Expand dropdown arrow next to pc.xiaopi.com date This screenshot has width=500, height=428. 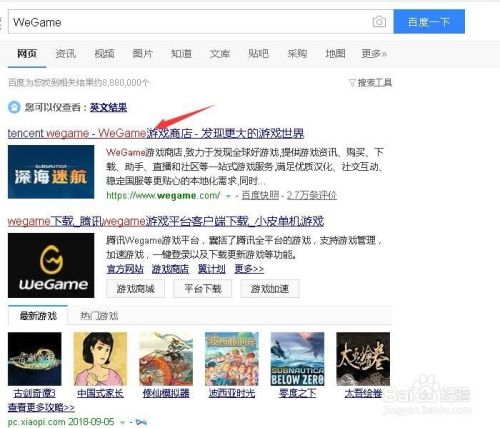[122, 422]
